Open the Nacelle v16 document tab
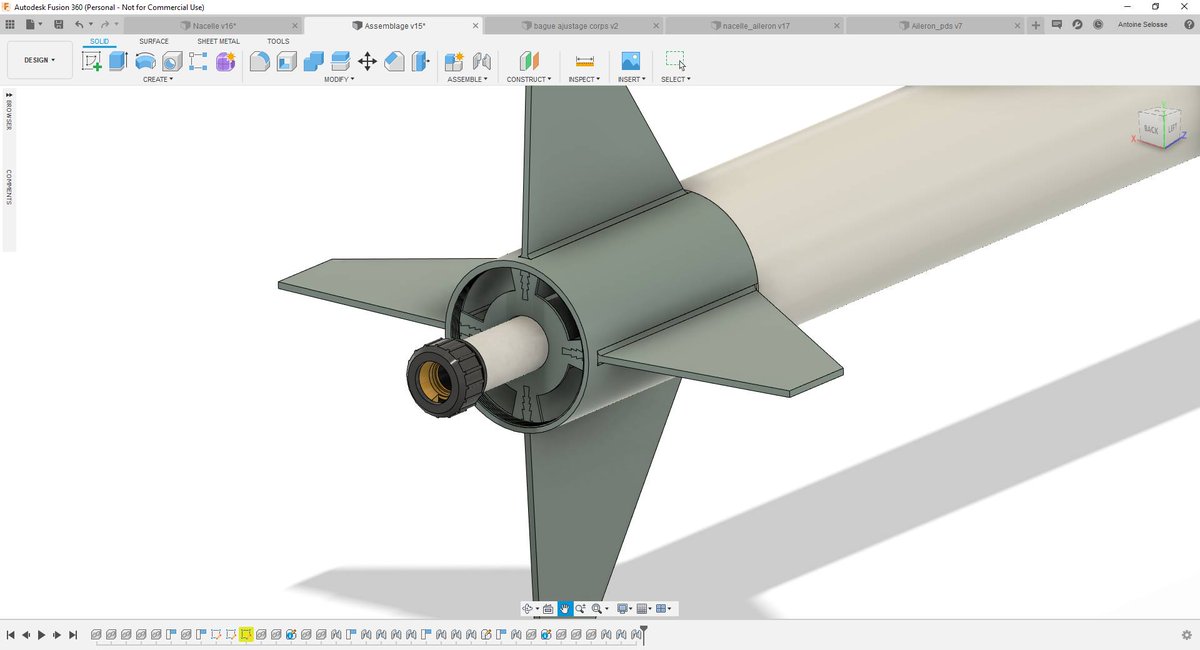Image resolution: width=1200 pixels, height=650 pixels. (x=214, y=25)
